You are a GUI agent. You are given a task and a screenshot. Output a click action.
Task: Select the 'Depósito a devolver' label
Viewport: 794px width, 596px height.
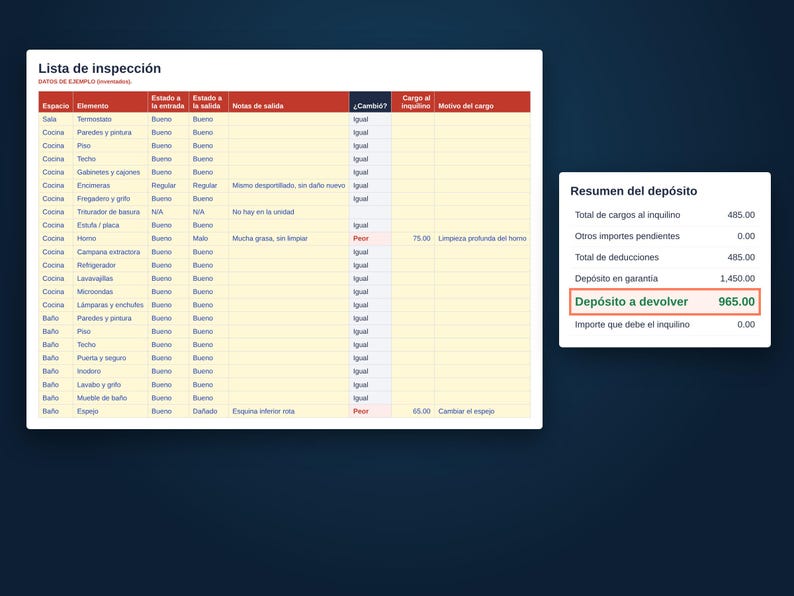(631, 302)
